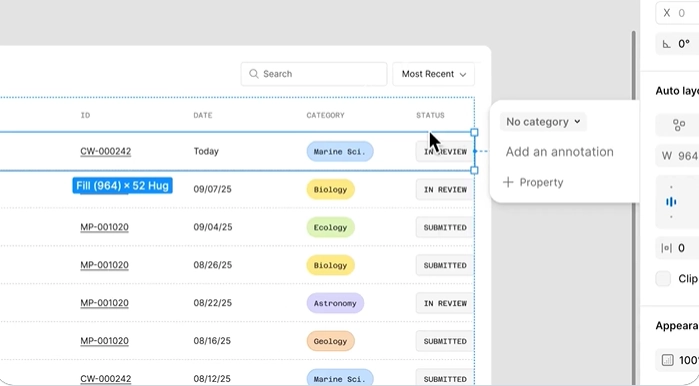Click the magnifier icon in Search box

pos(254,74)
